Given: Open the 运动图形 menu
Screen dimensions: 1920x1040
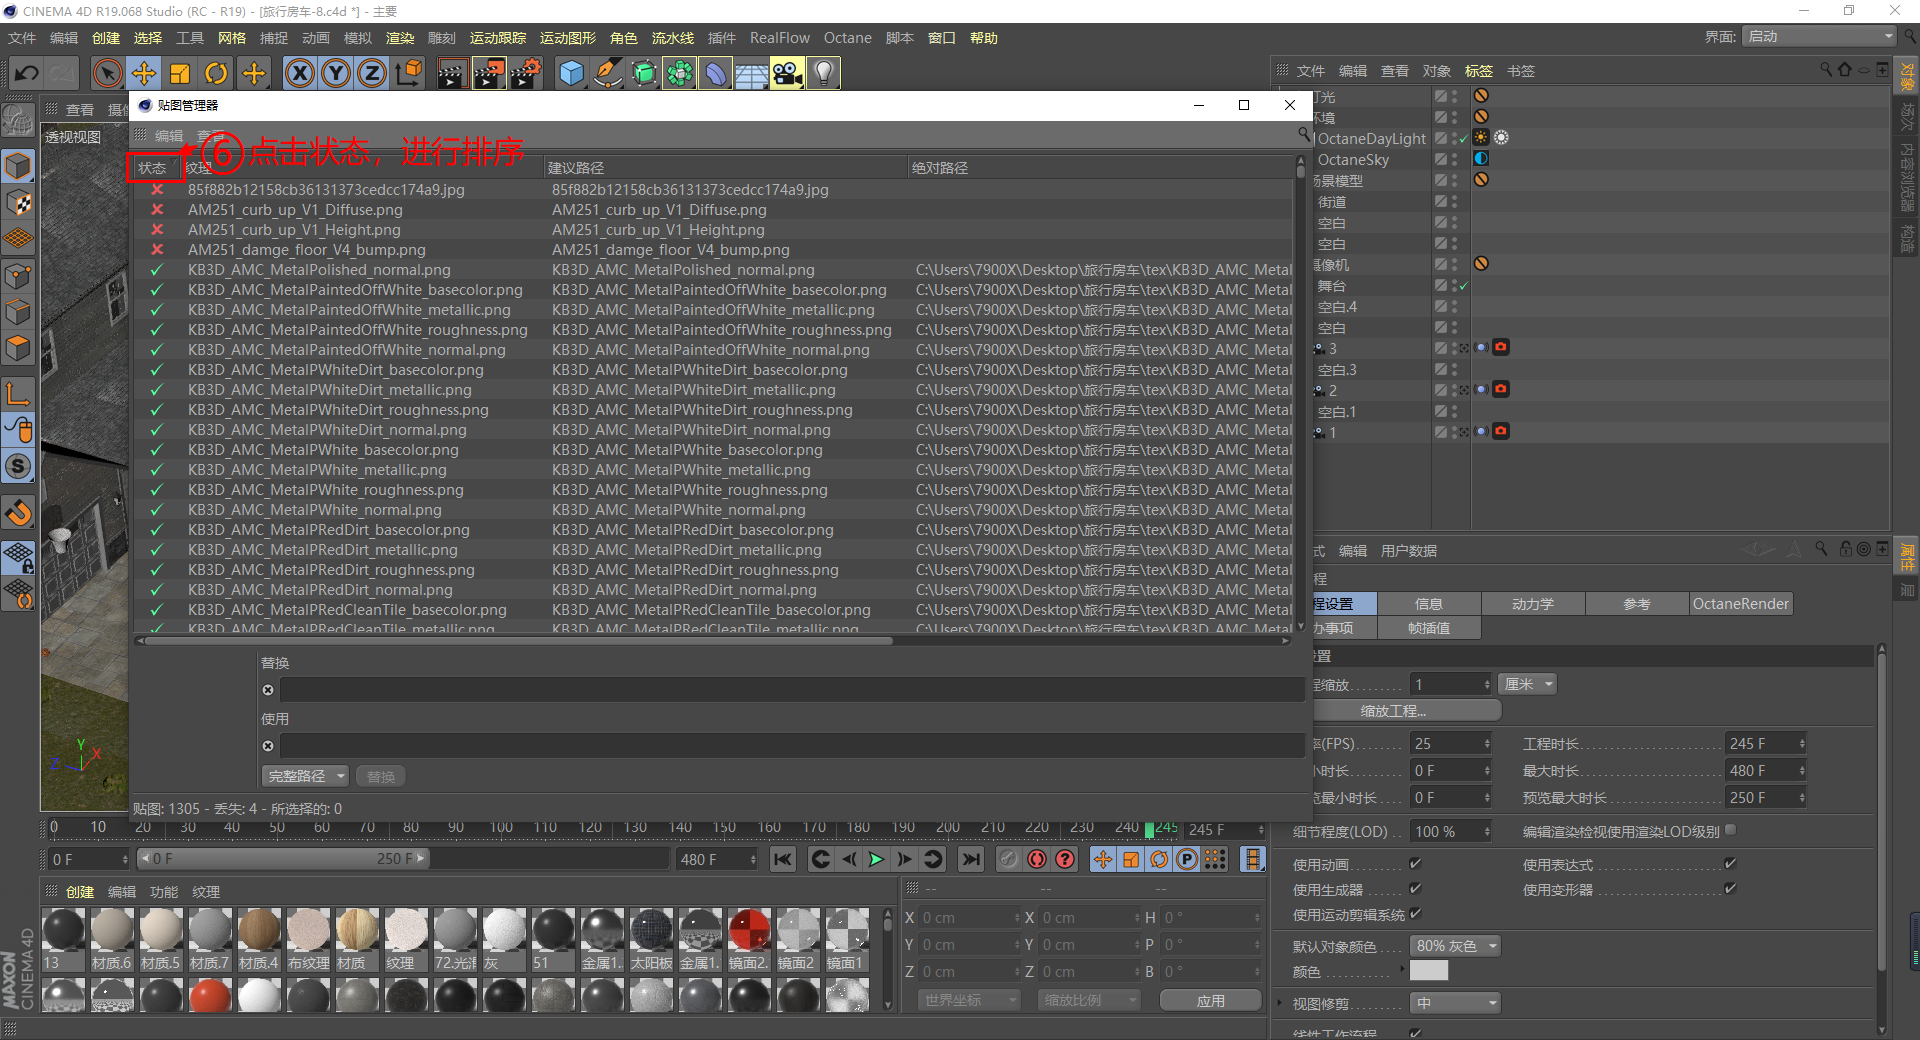Looking at the screenshot, I should tap(568, 38).
